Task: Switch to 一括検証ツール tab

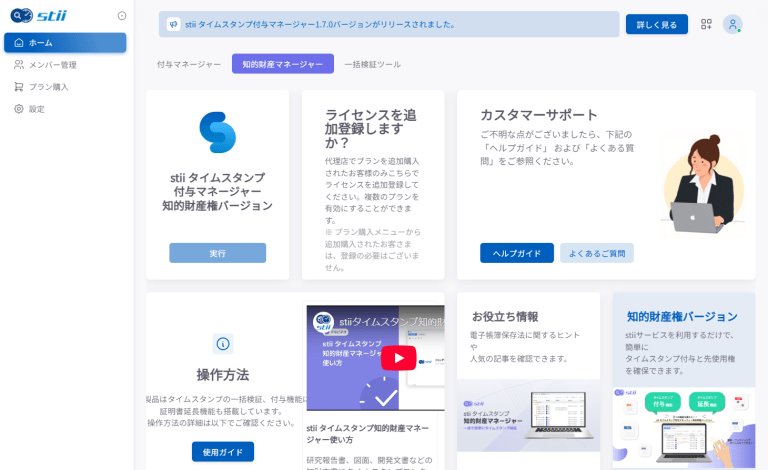Action: [x=373, y=64]
